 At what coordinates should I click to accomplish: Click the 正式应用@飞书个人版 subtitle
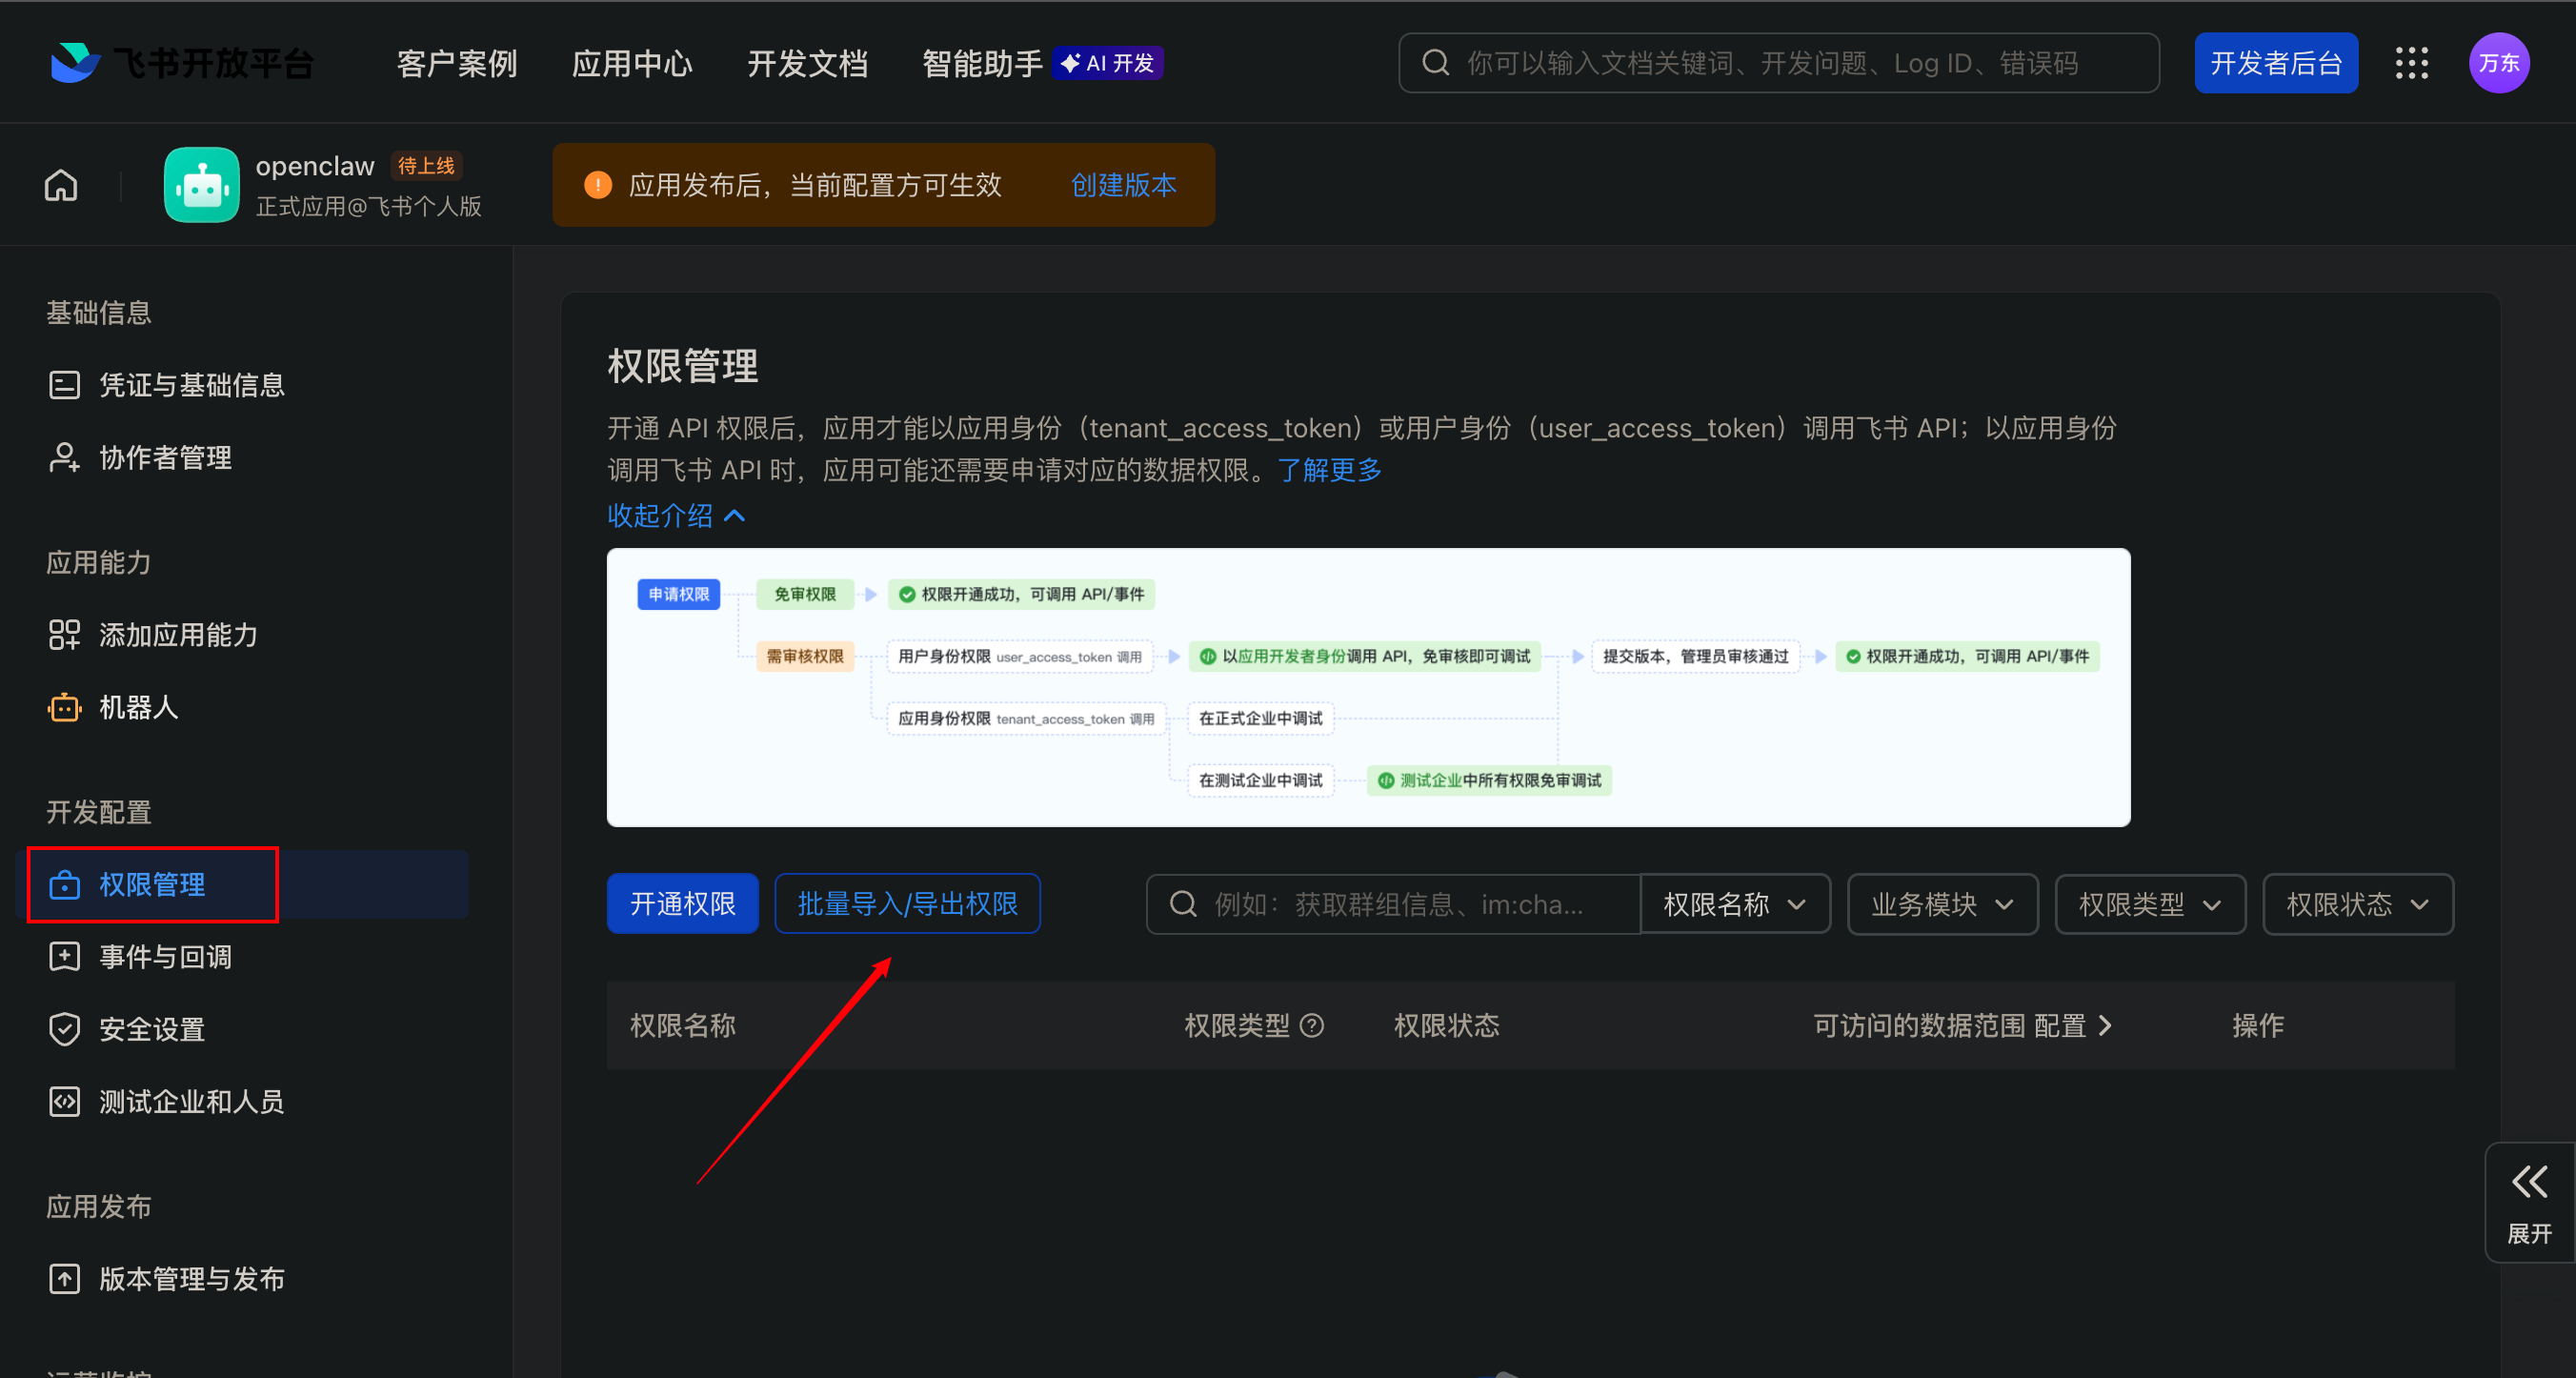point(369,206)
